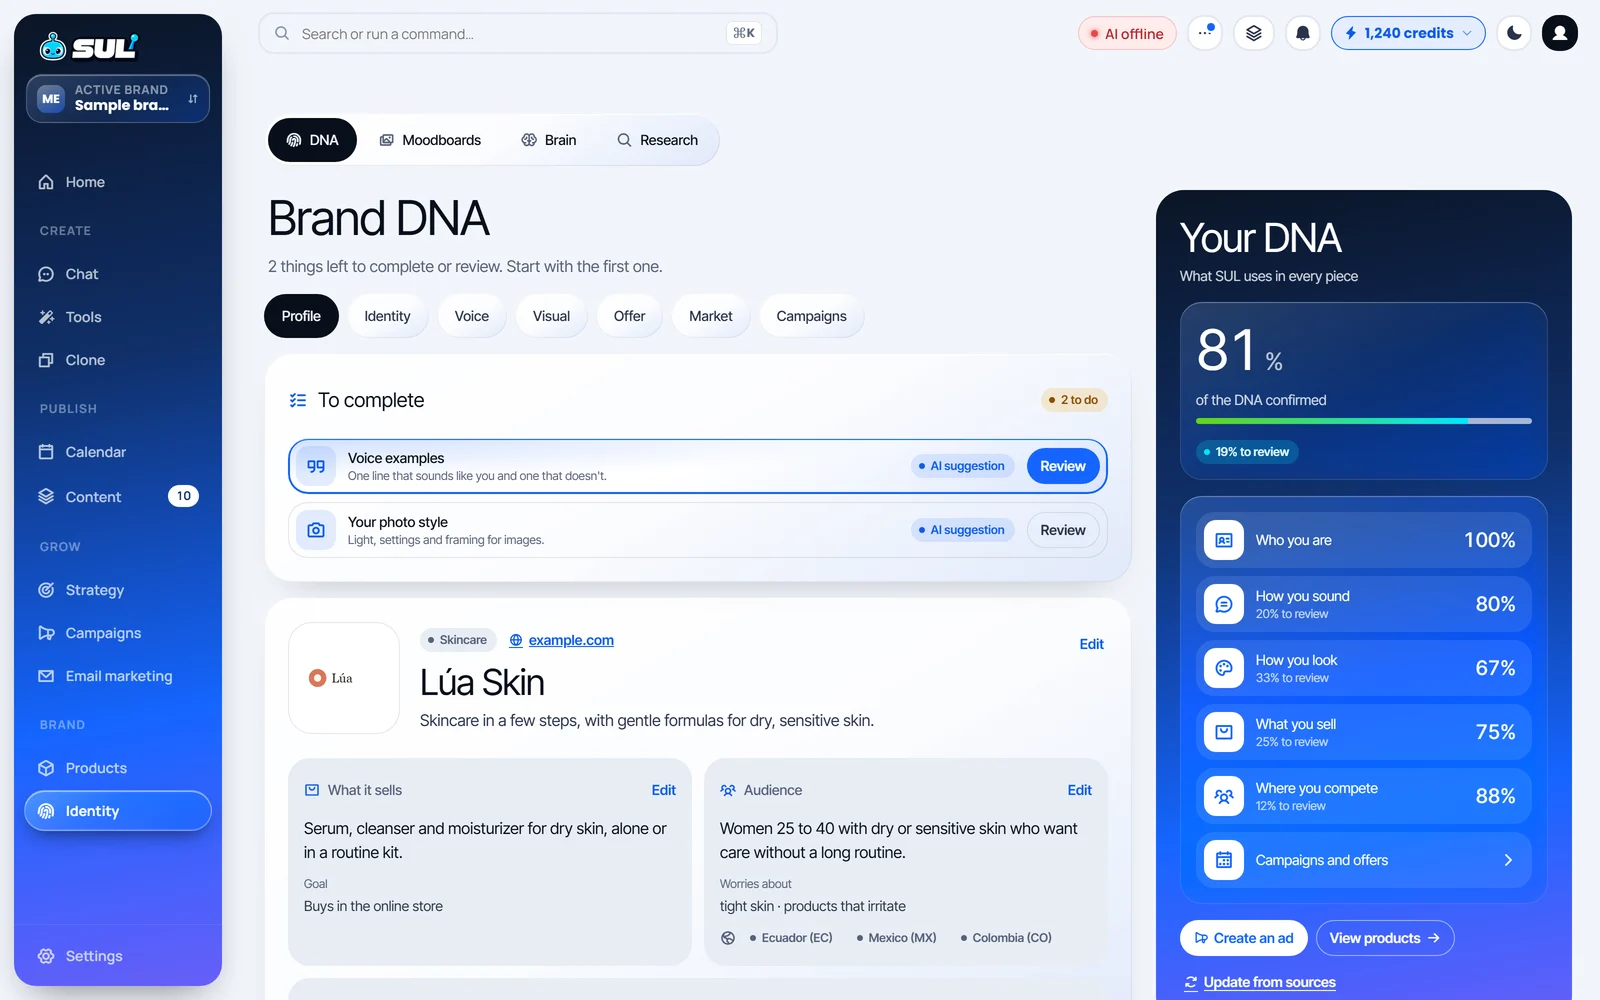Screen dimensions: 1600x1000
Task: Switch to the DNA tab
Action: [x=312, y=140]
